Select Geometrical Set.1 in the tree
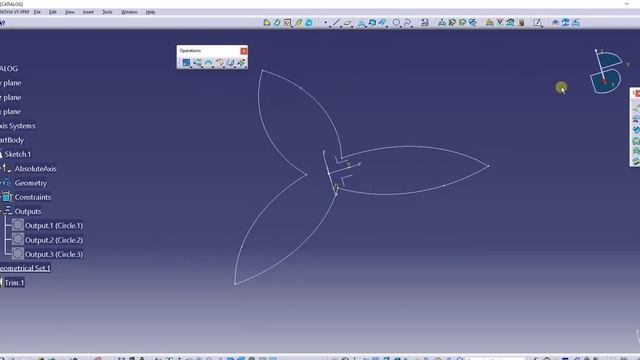Image resolution: width=640 pixels, height=360 pixels. pyautogui.click(x=25, y=268)
